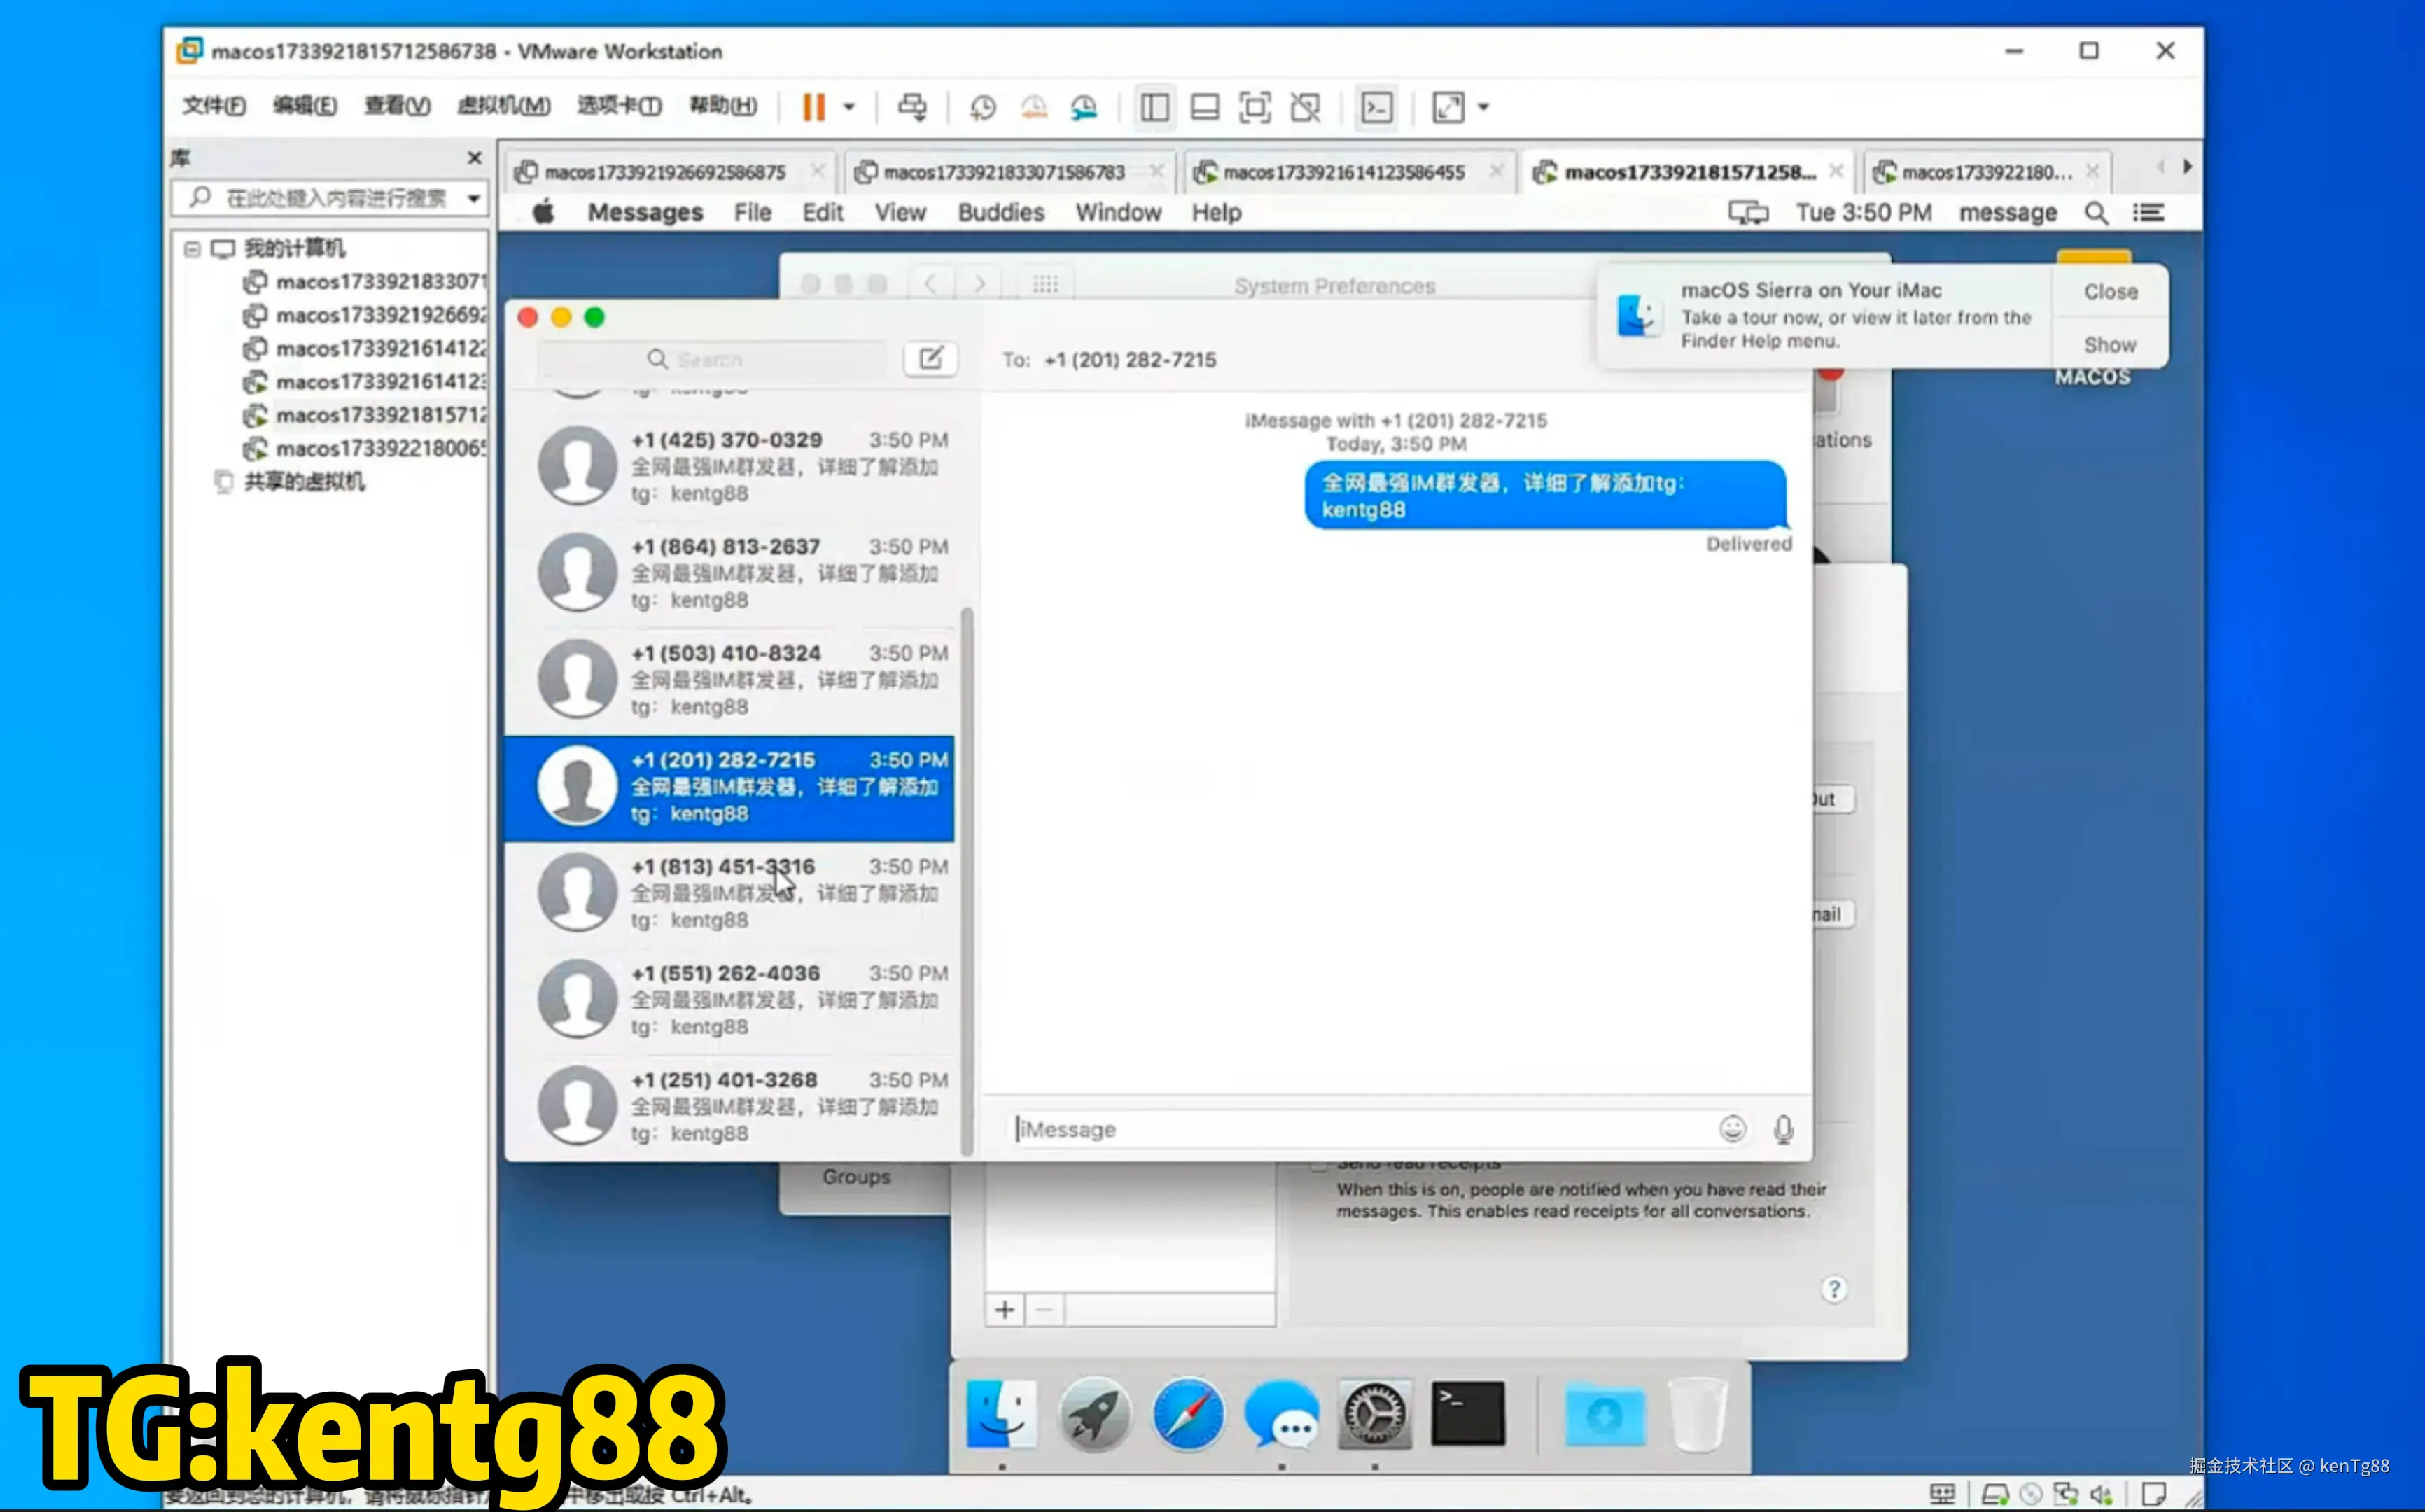Expand the library search box dropdown arrow
The height and width of the screenshot is (1512, 2425).
click(x=474, y=198)
